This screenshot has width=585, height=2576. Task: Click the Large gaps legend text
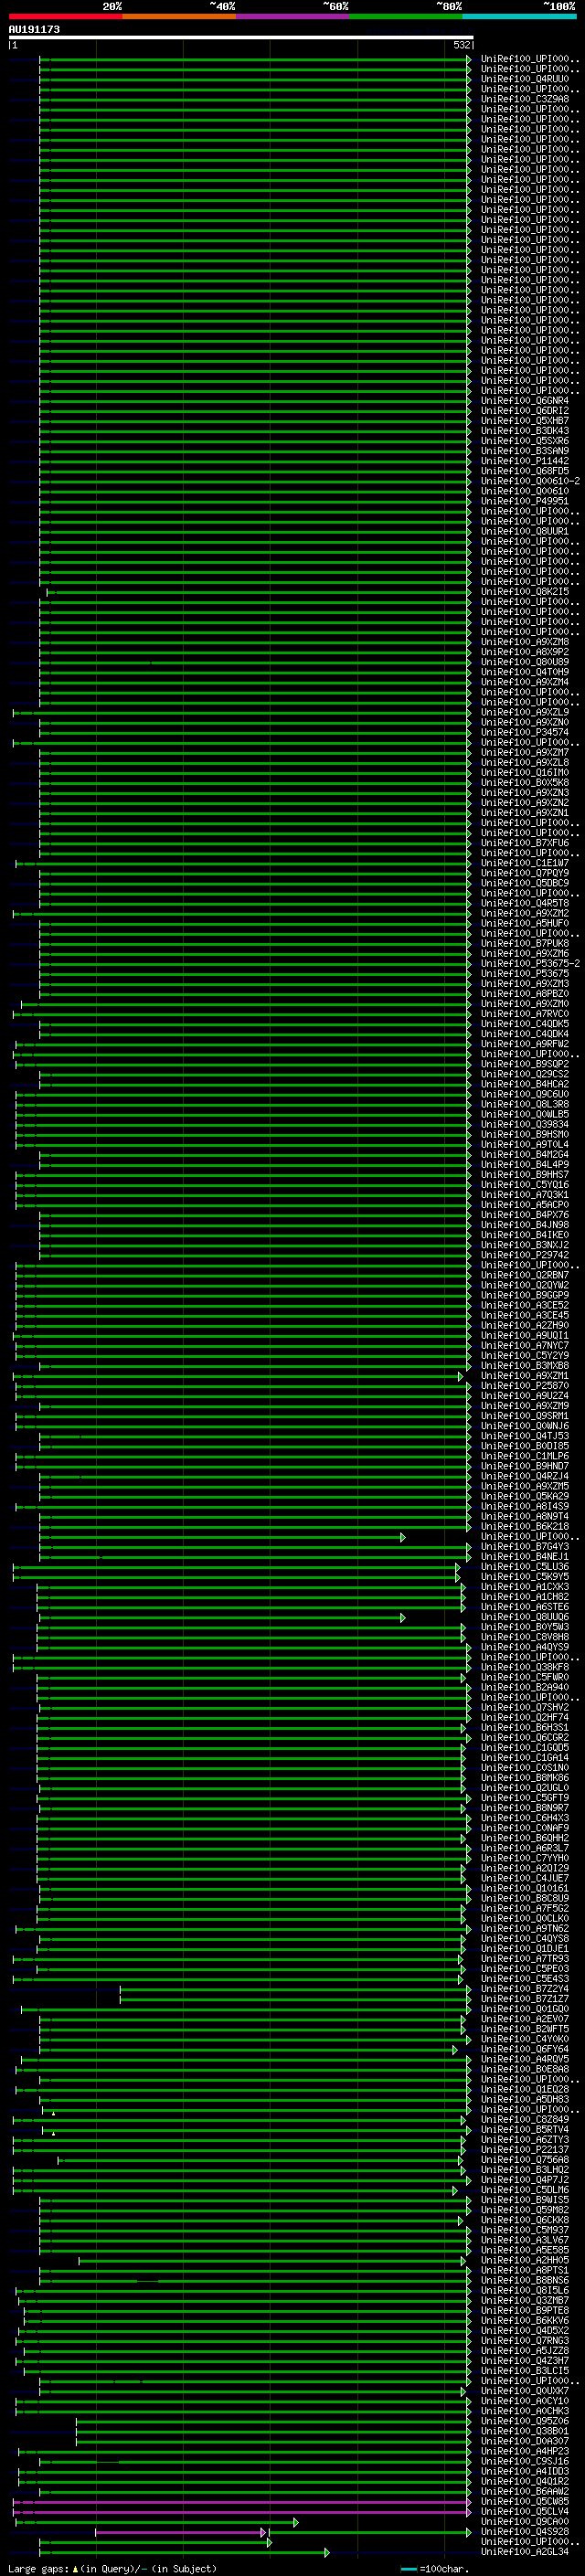click(x=112, y=2568)
